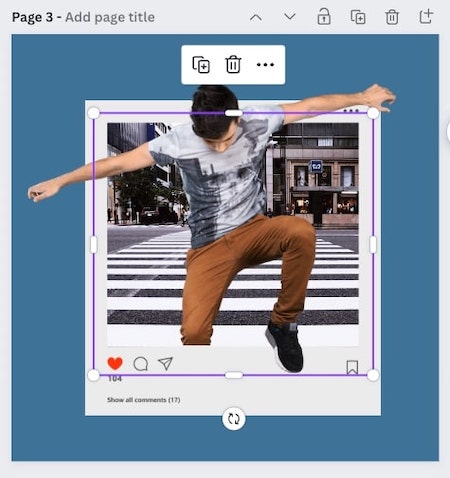Click Show all comments (17) text
450x478 pixels.
coord(144,400)
